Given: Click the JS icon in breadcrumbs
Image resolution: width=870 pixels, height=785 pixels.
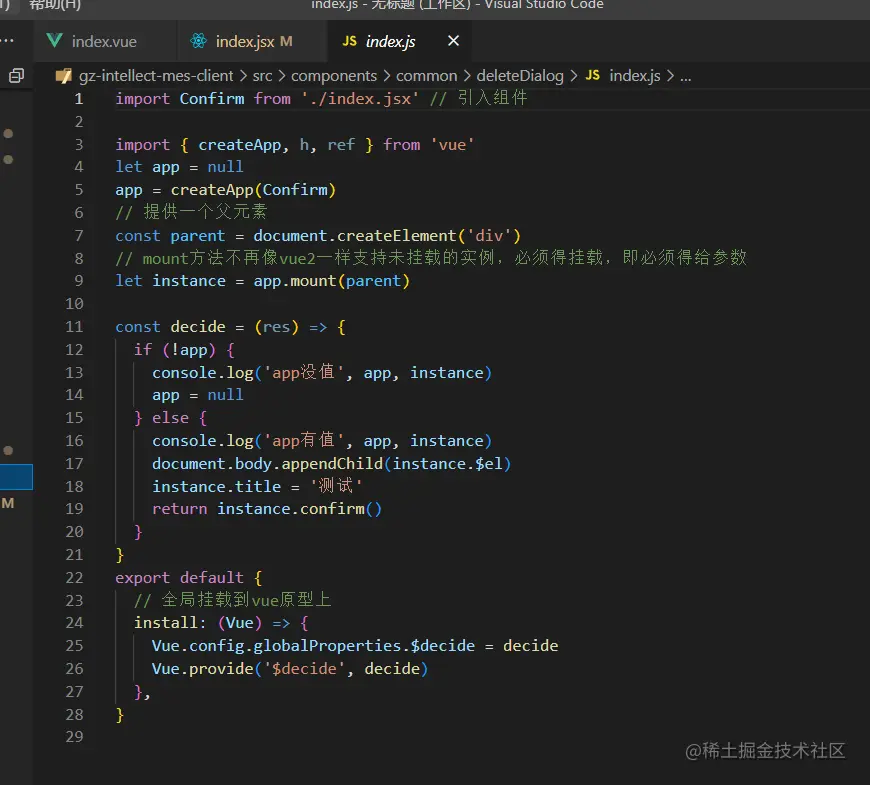Looking at the screenshot, I should click(593, 75).
